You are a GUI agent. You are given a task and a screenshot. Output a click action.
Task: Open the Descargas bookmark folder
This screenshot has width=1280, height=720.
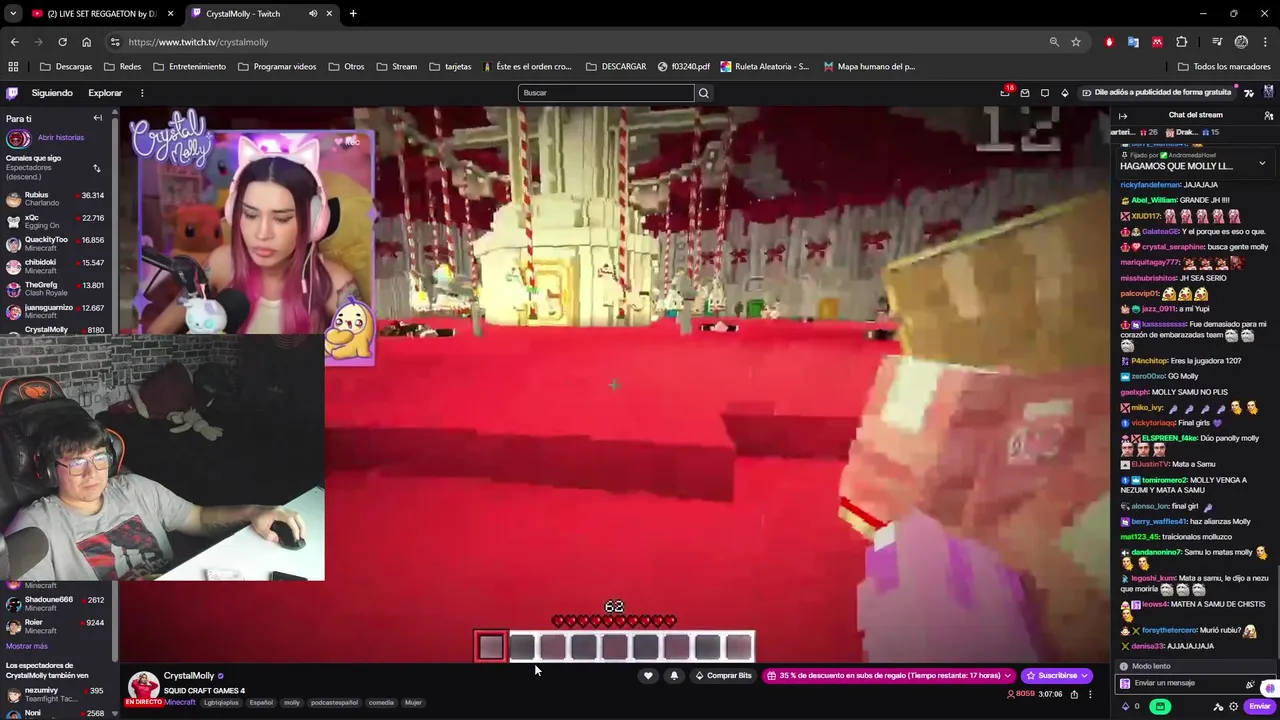(x=66, y=67)
